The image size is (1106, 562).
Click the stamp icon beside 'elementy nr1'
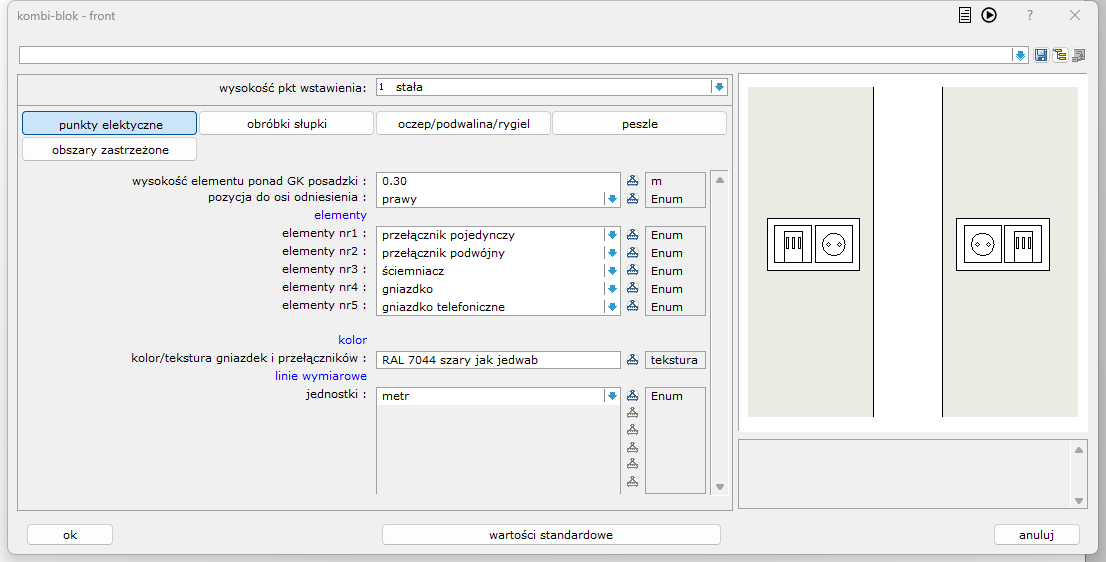click(x=632, y=235)
